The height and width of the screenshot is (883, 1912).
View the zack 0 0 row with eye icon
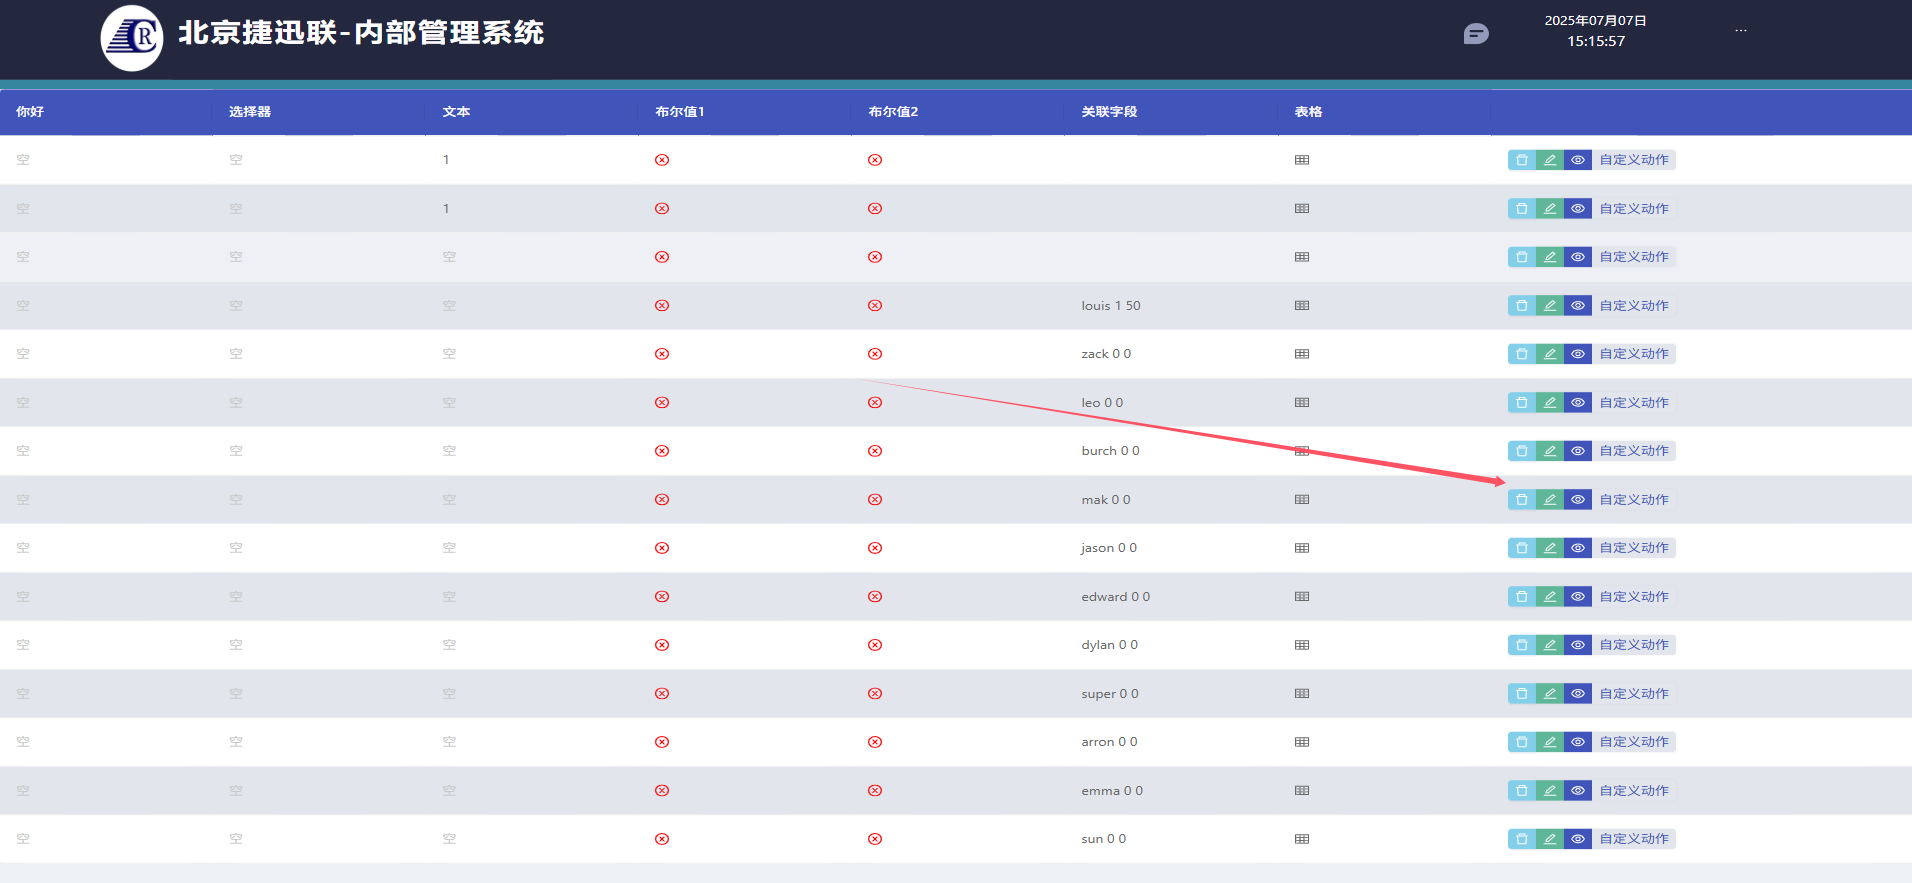click(x=1578, y=354)
